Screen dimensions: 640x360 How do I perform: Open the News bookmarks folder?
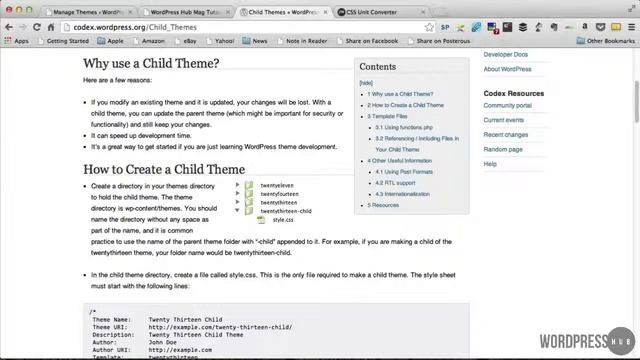tap(255, 41)
